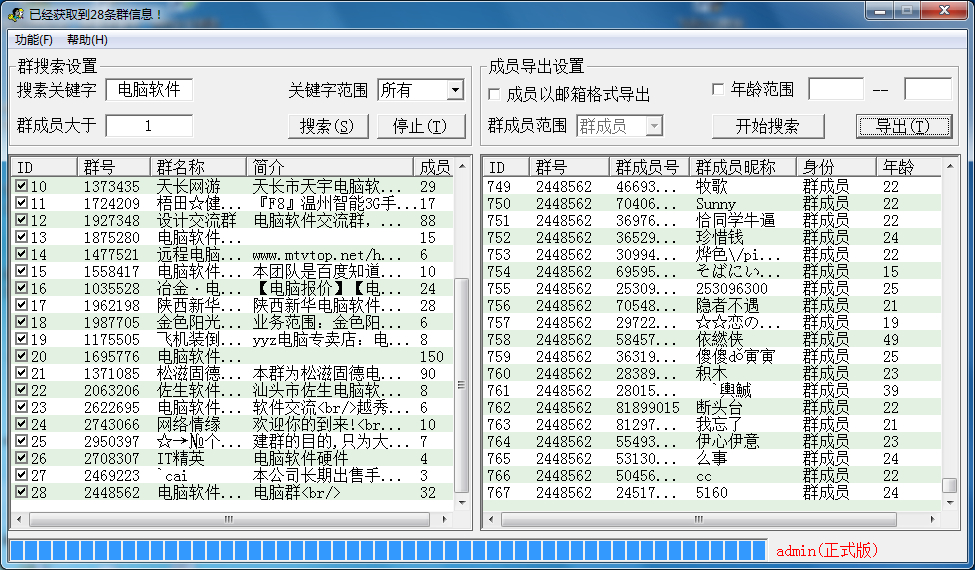The image size is (975, 570).
Task: Click the 搜索关键字 input field
Action: click(x=149, y=90)
